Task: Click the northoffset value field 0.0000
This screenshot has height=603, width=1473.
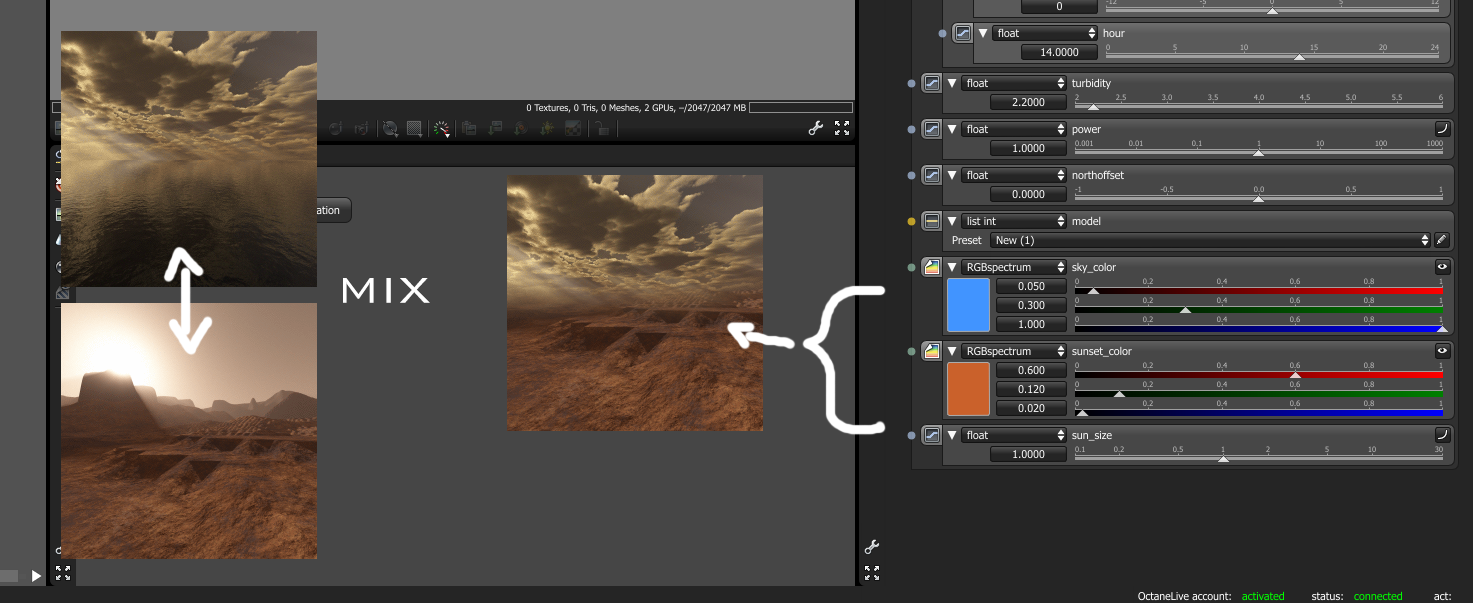Action: [x=1028, y=194]
